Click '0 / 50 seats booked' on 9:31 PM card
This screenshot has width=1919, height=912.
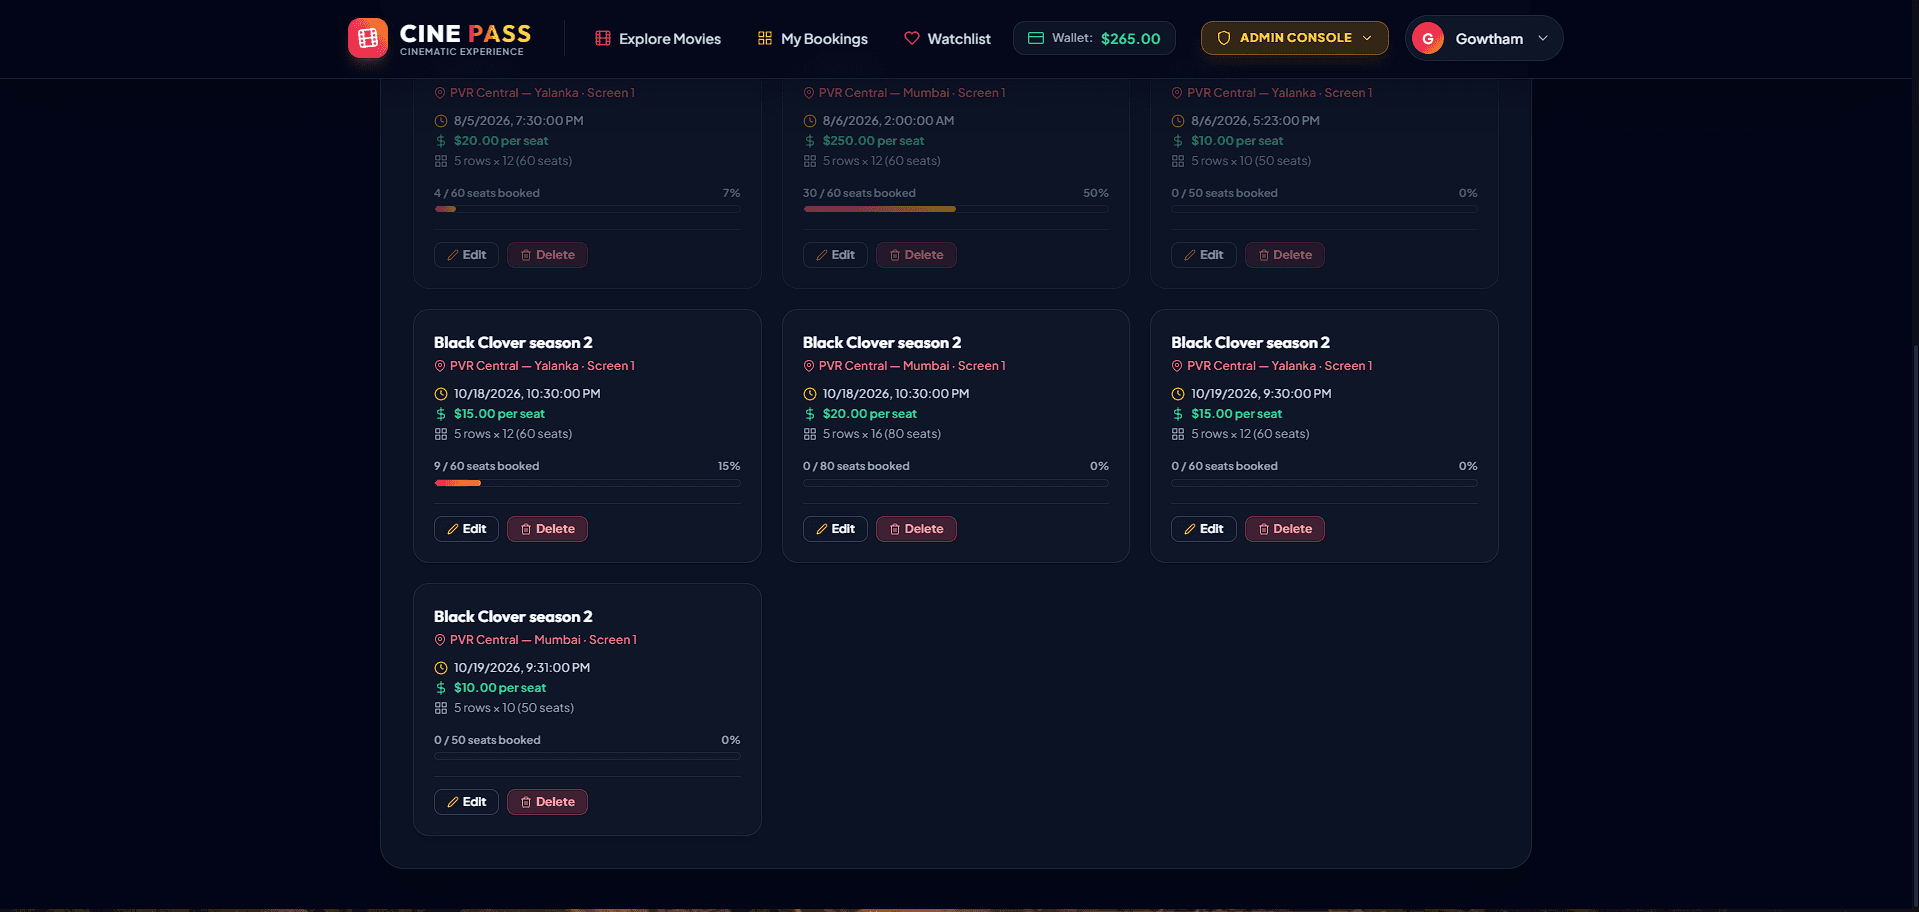pos(487,740)
